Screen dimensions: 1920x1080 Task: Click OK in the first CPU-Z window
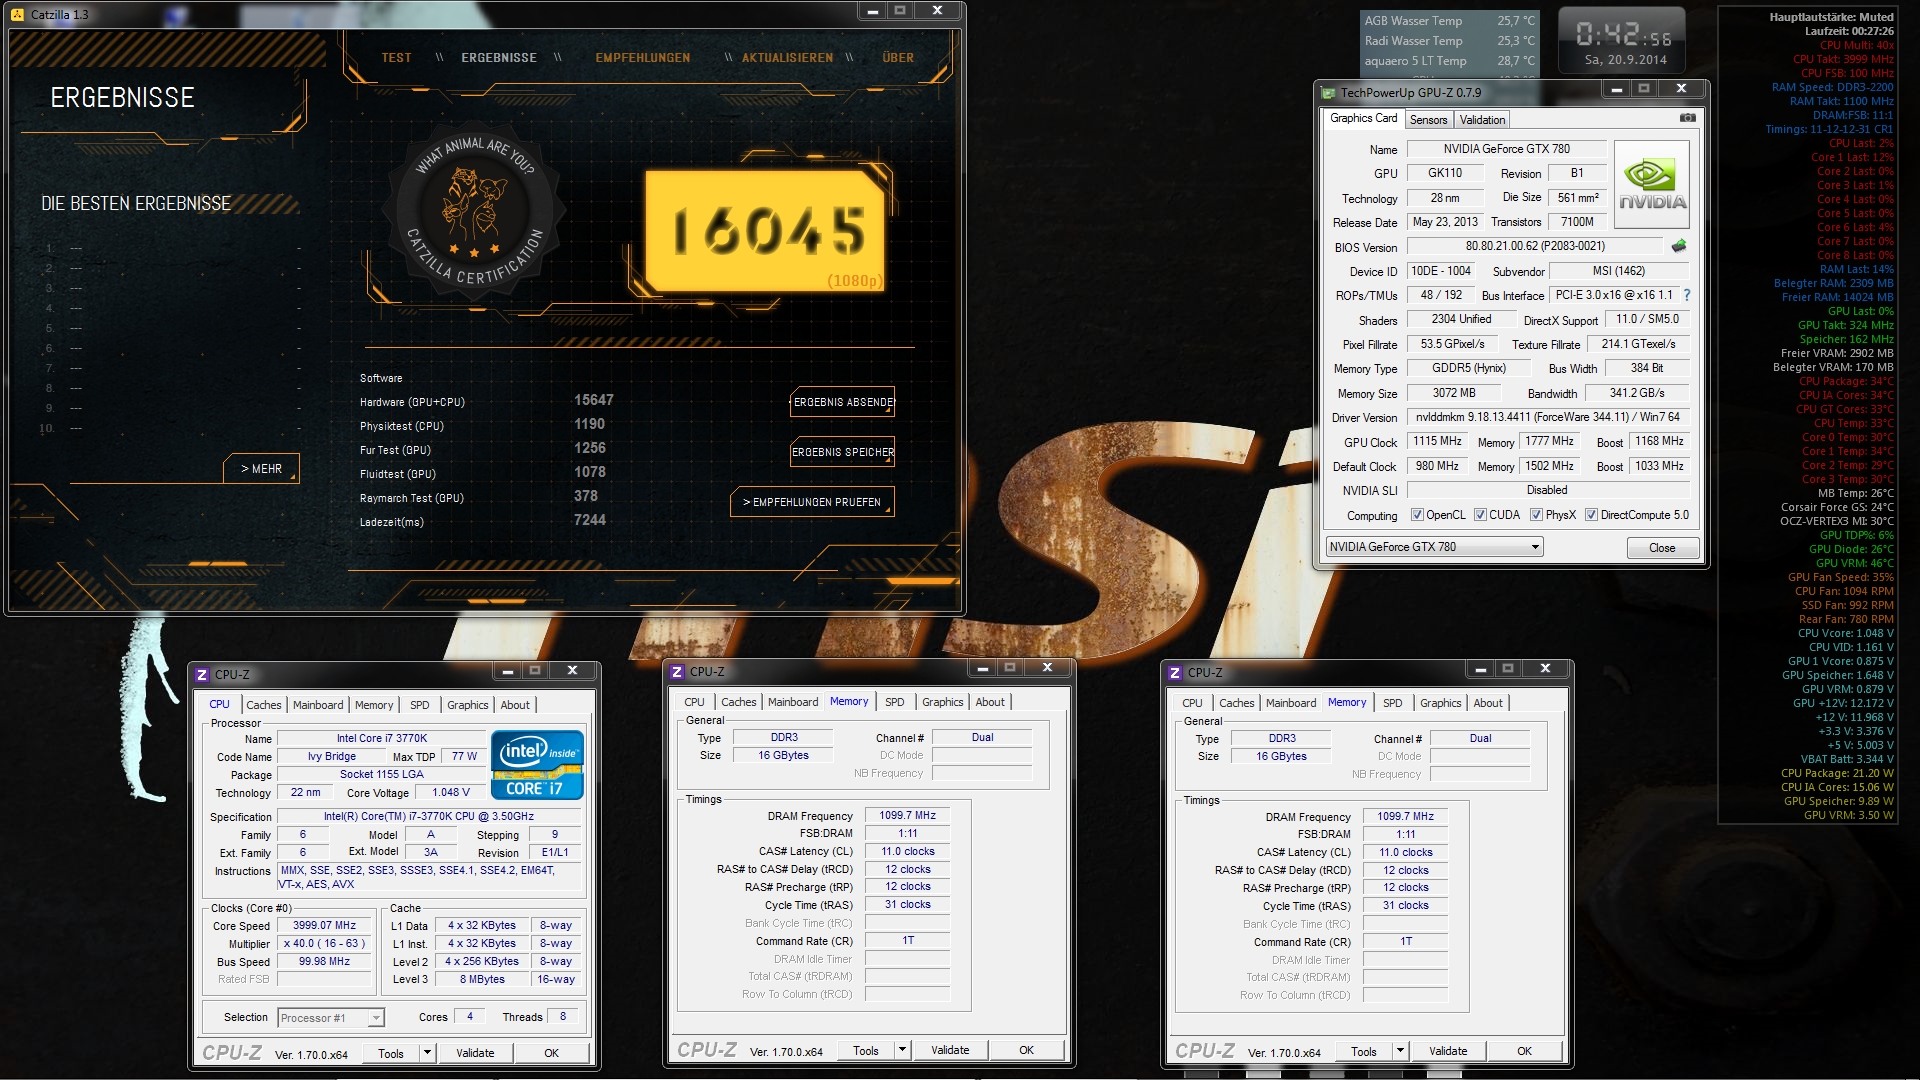[x=551, y=1053]
